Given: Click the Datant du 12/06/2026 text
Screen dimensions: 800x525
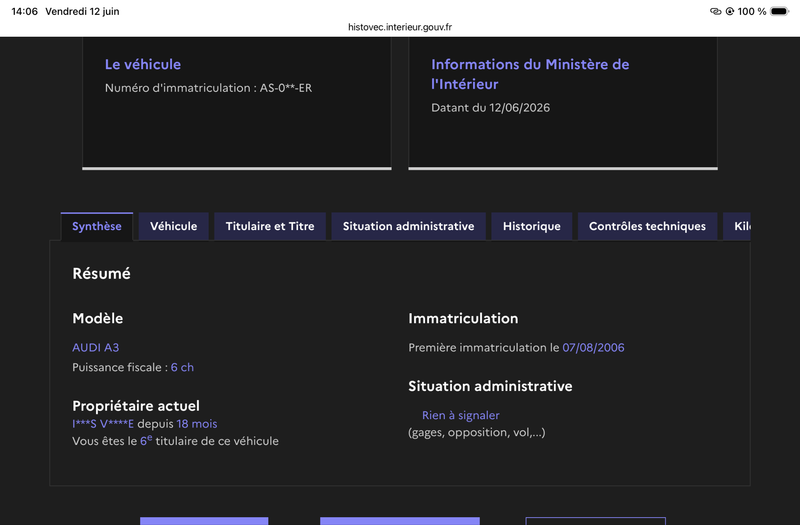Looking at the screenshot, I should (x=490, y=108).
